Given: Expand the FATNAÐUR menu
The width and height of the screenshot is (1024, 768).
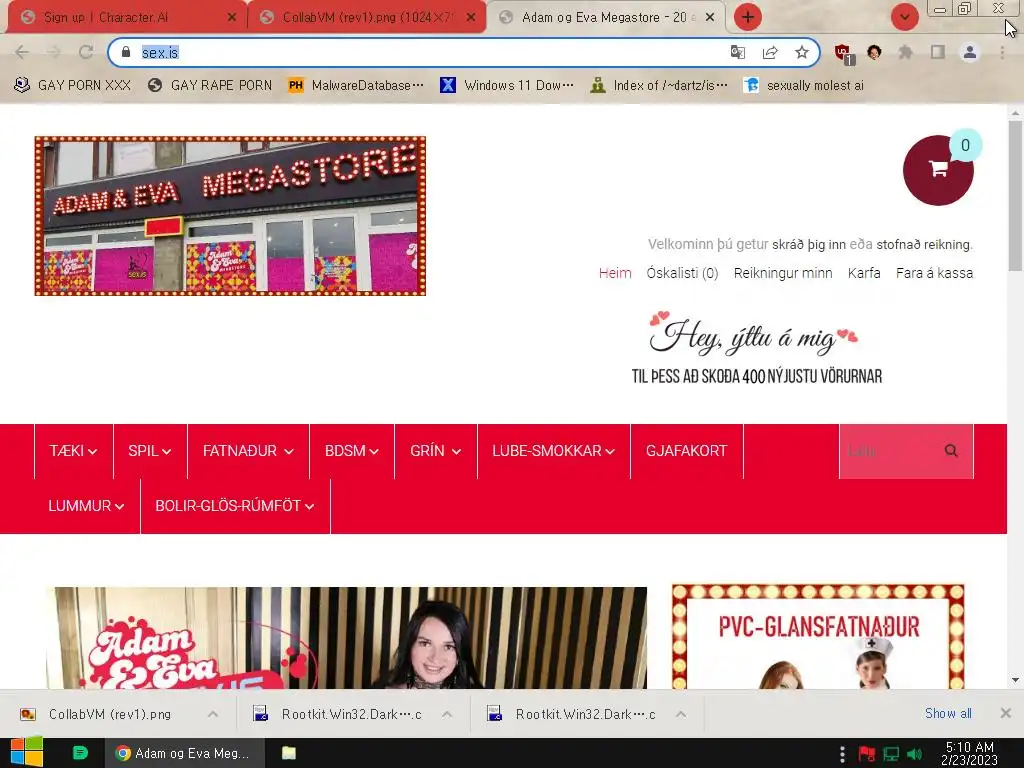Looking at the screenshot, I should pyautogui.click(x=248, y=451).
